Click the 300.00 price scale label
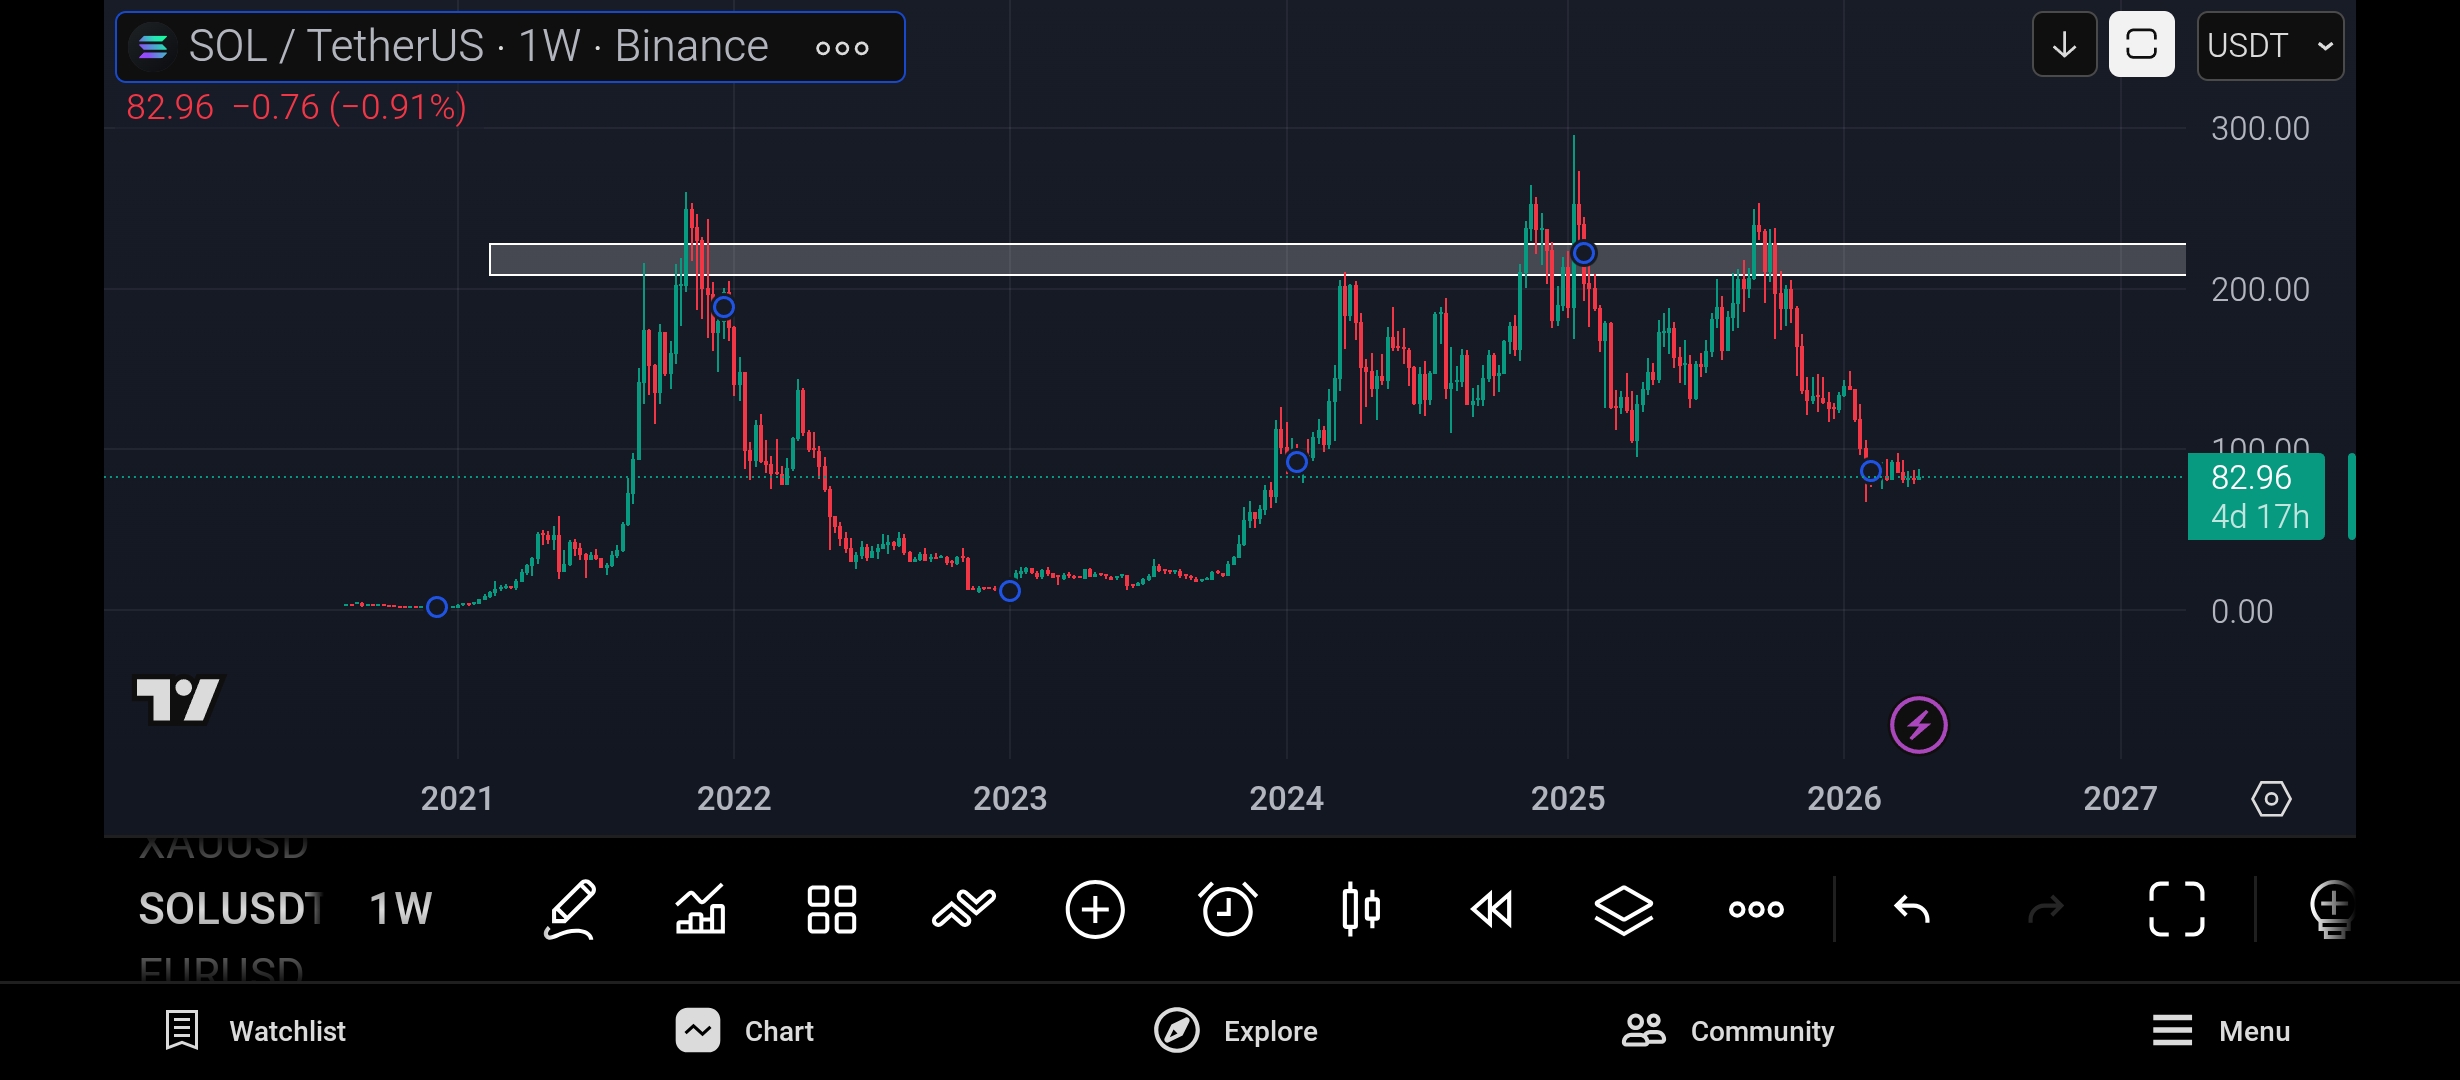The width and height of the screenshot is (2460, 1080). click(x=2260, y=129)
